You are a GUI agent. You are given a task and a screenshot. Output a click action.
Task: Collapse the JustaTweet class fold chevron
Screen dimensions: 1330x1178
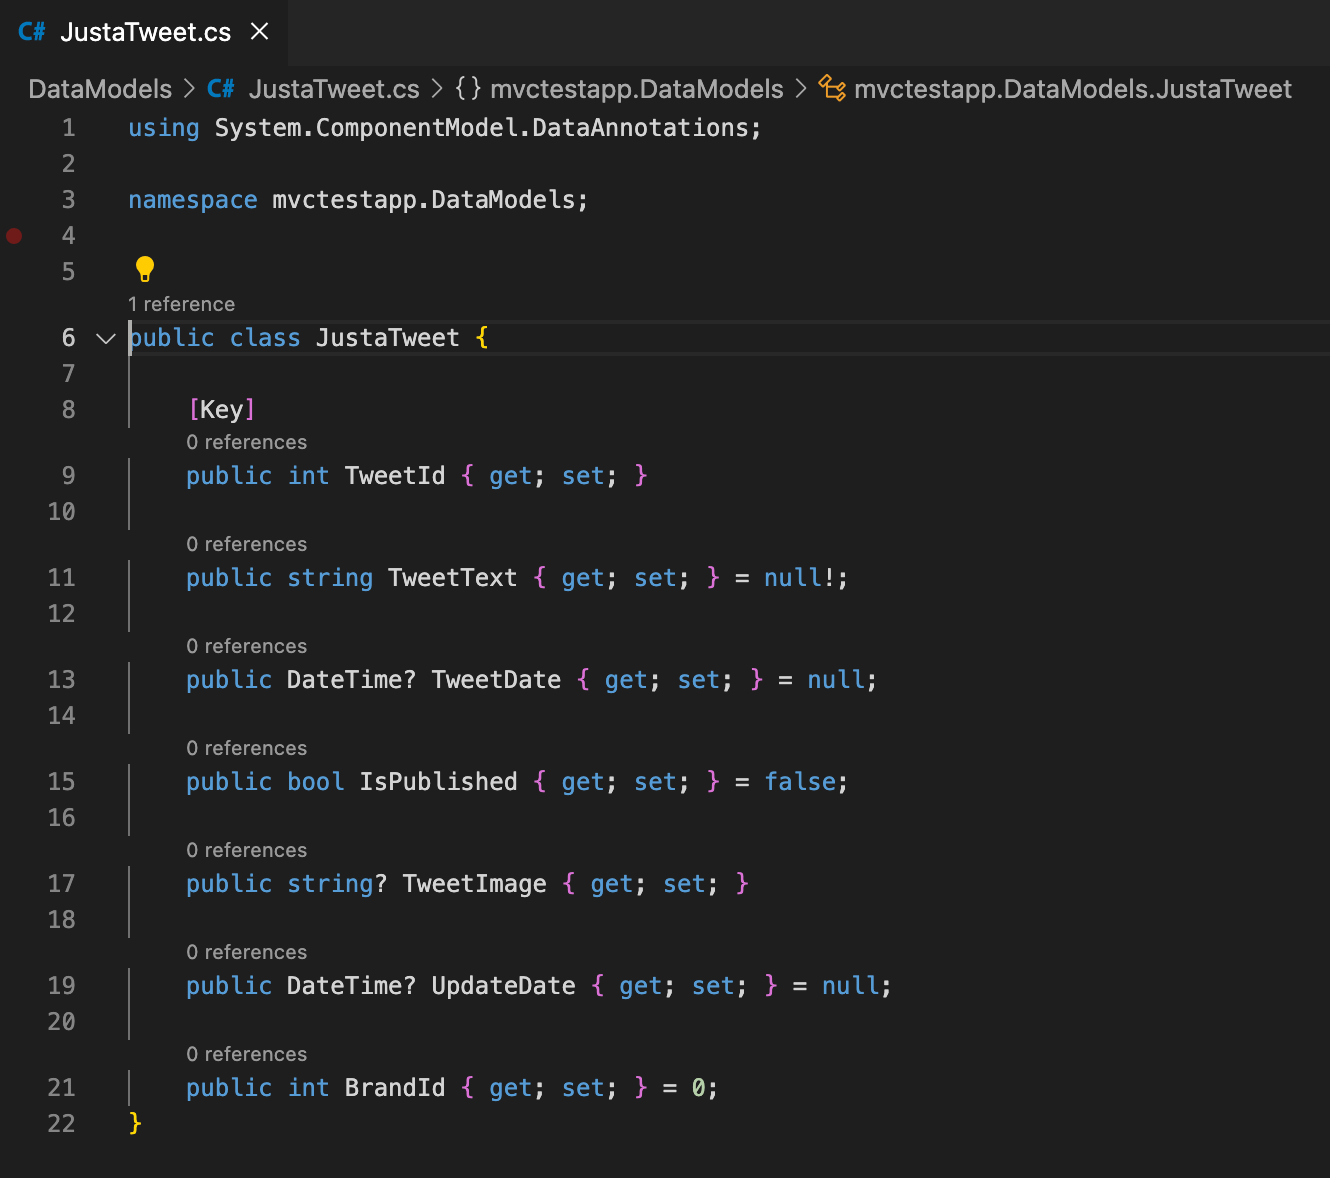(106, 338)
